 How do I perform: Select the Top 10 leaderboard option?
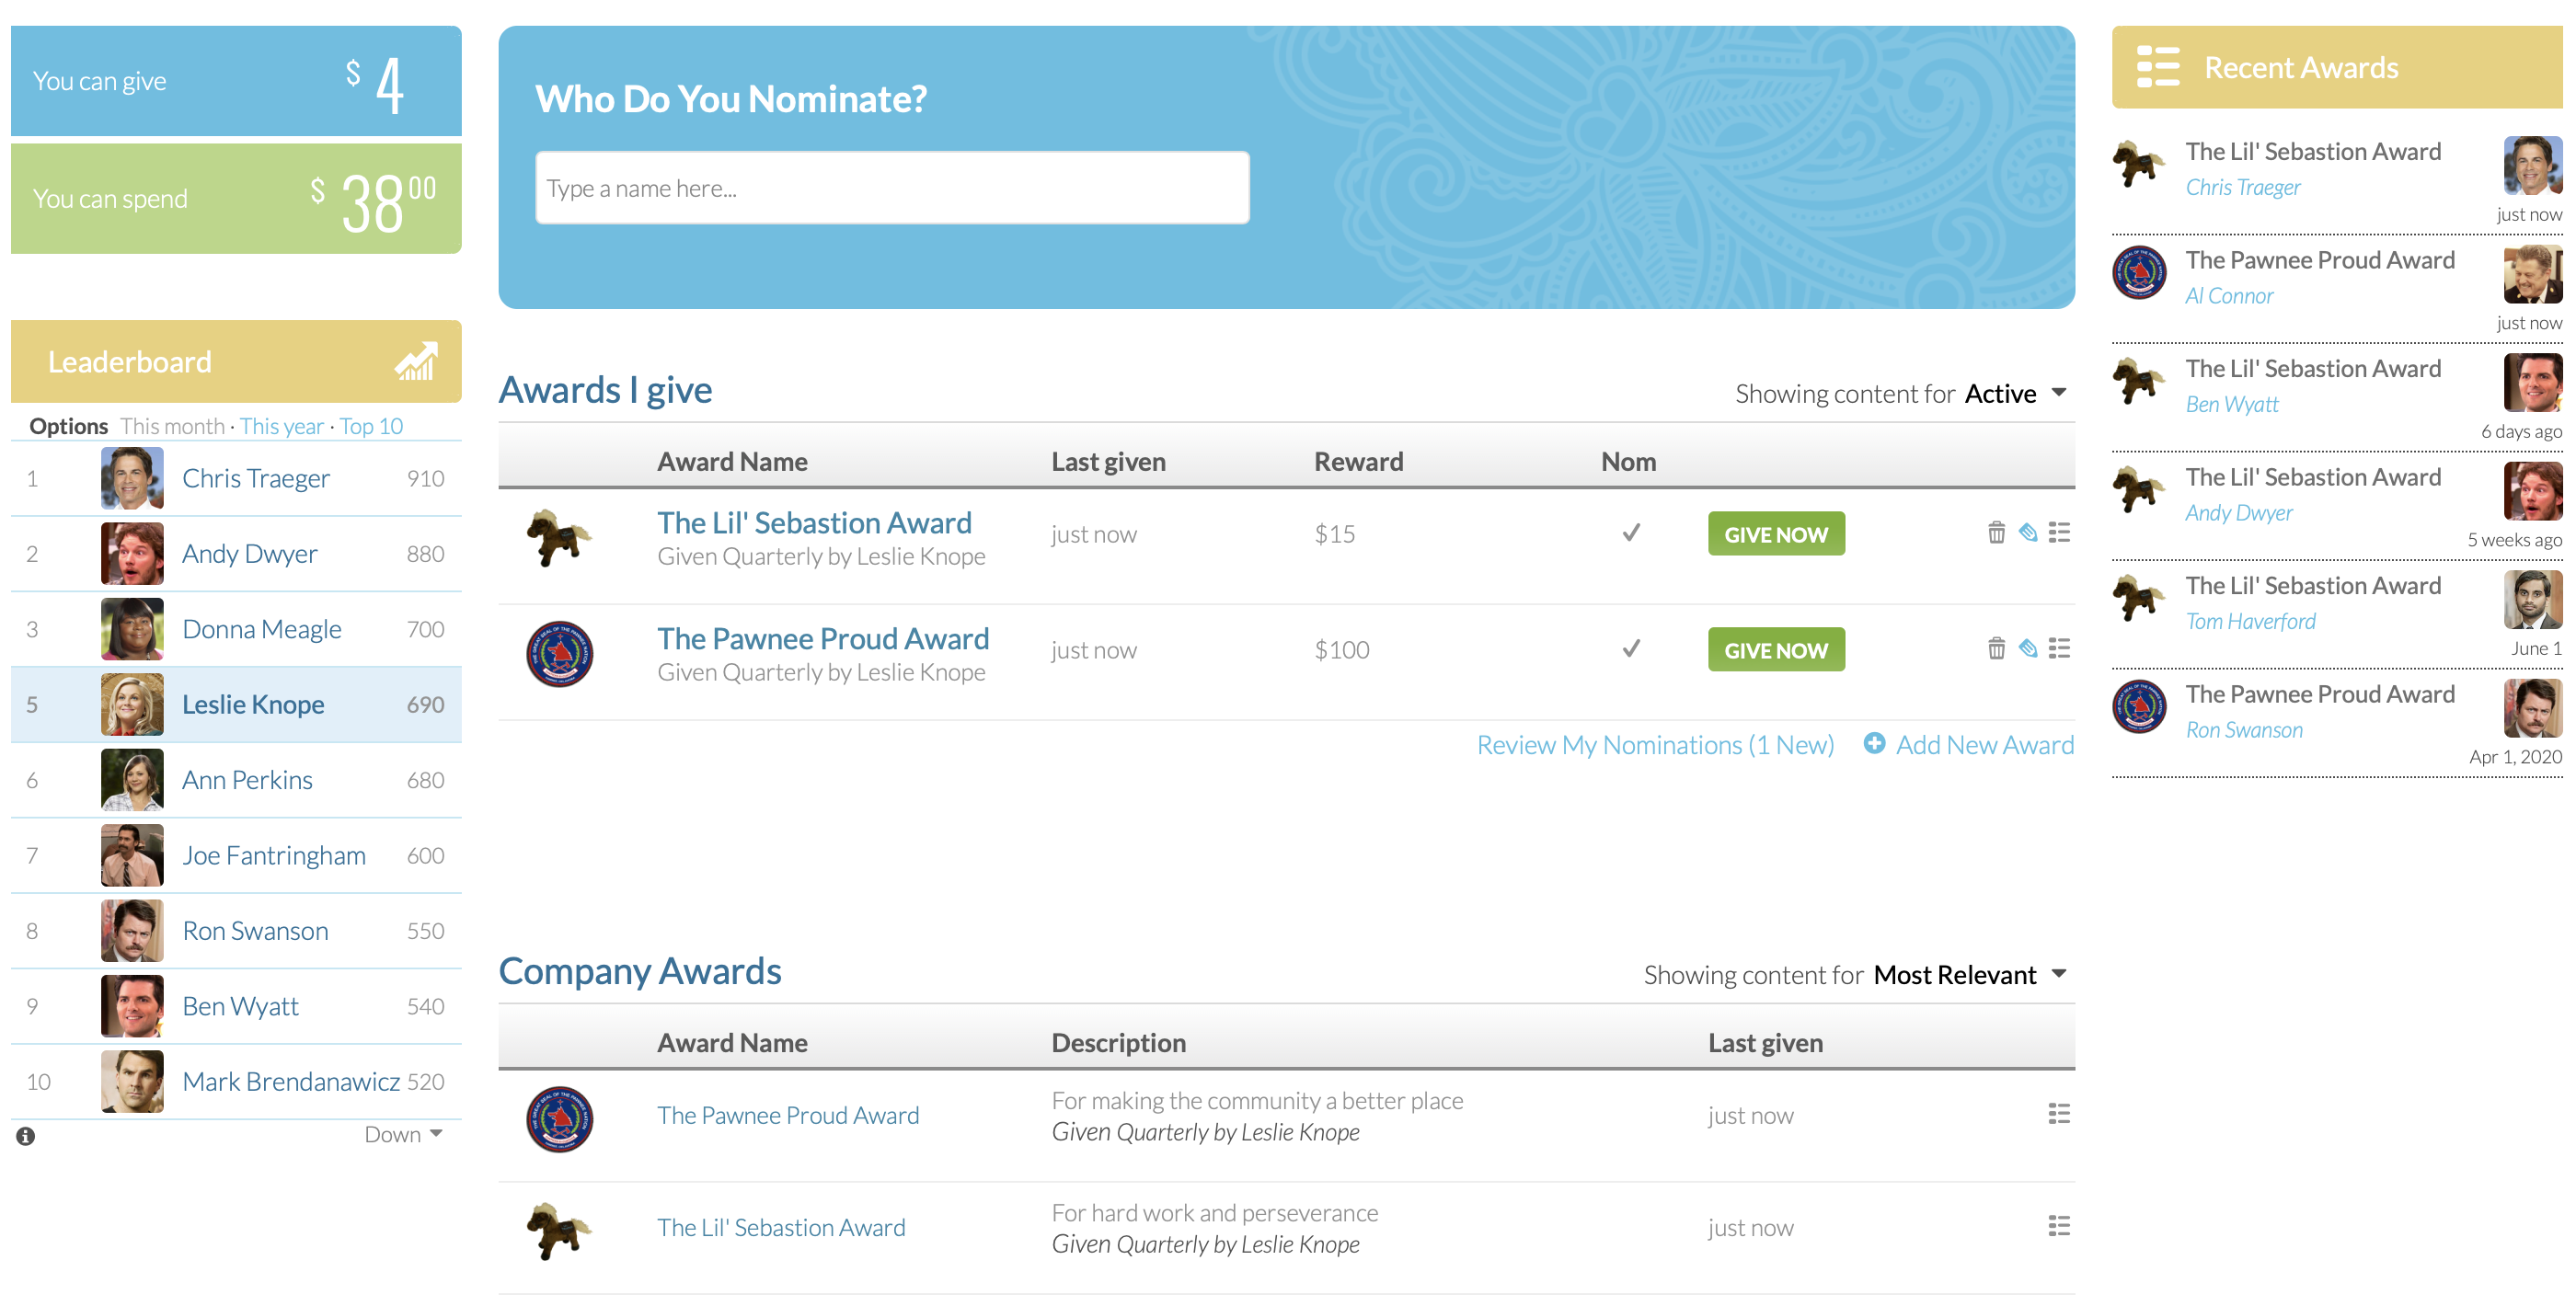tap(371, 426)
